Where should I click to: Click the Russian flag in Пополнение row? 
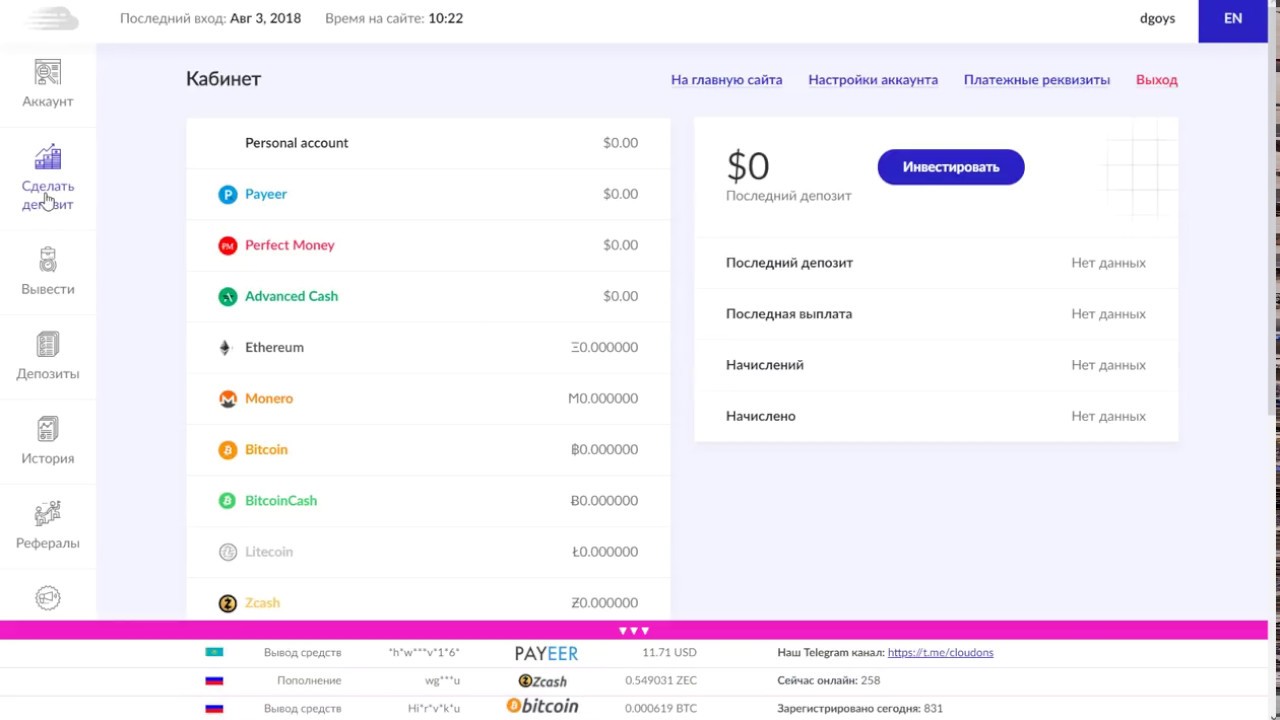214,680
